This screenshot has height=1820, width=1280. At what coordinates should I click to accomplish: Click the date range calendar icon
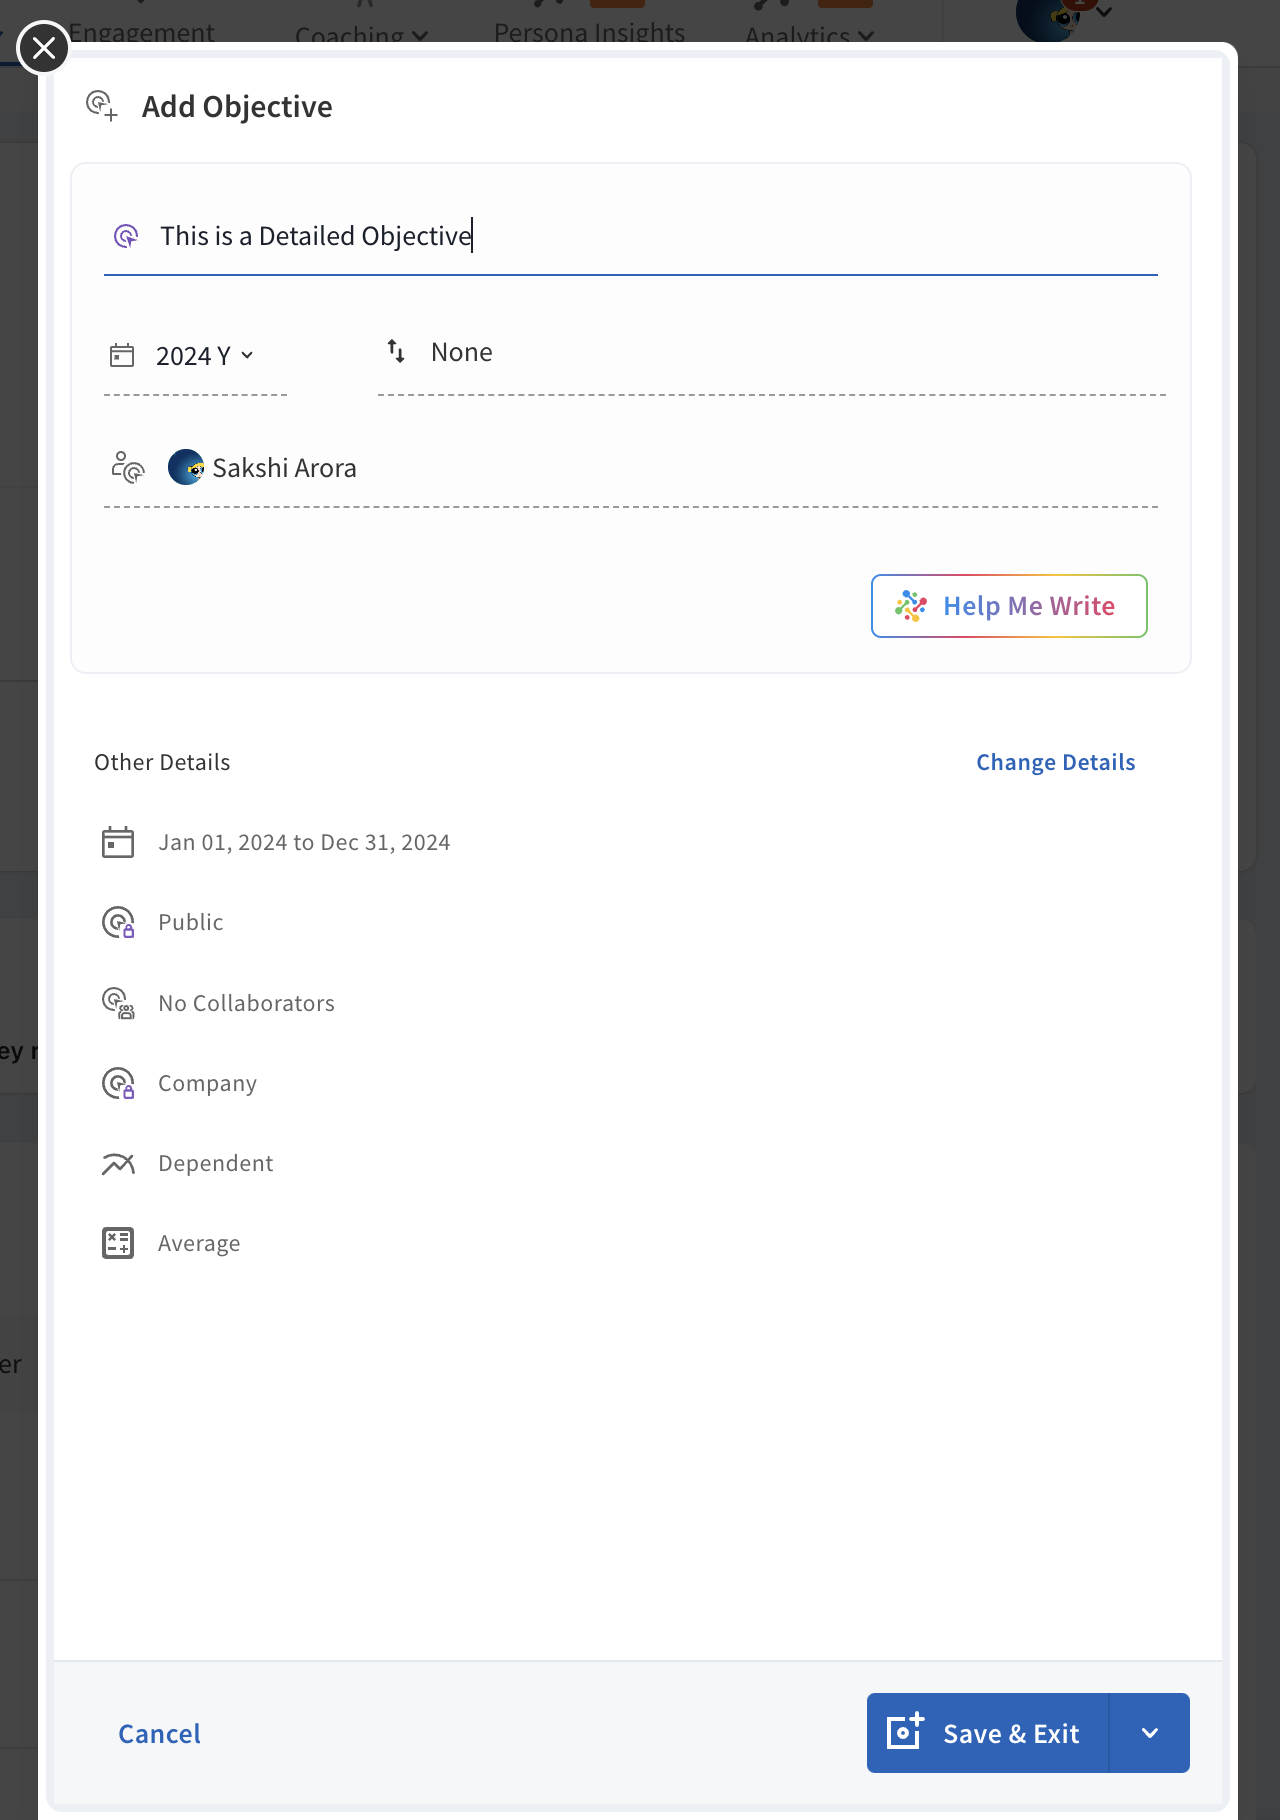point(118,842)
